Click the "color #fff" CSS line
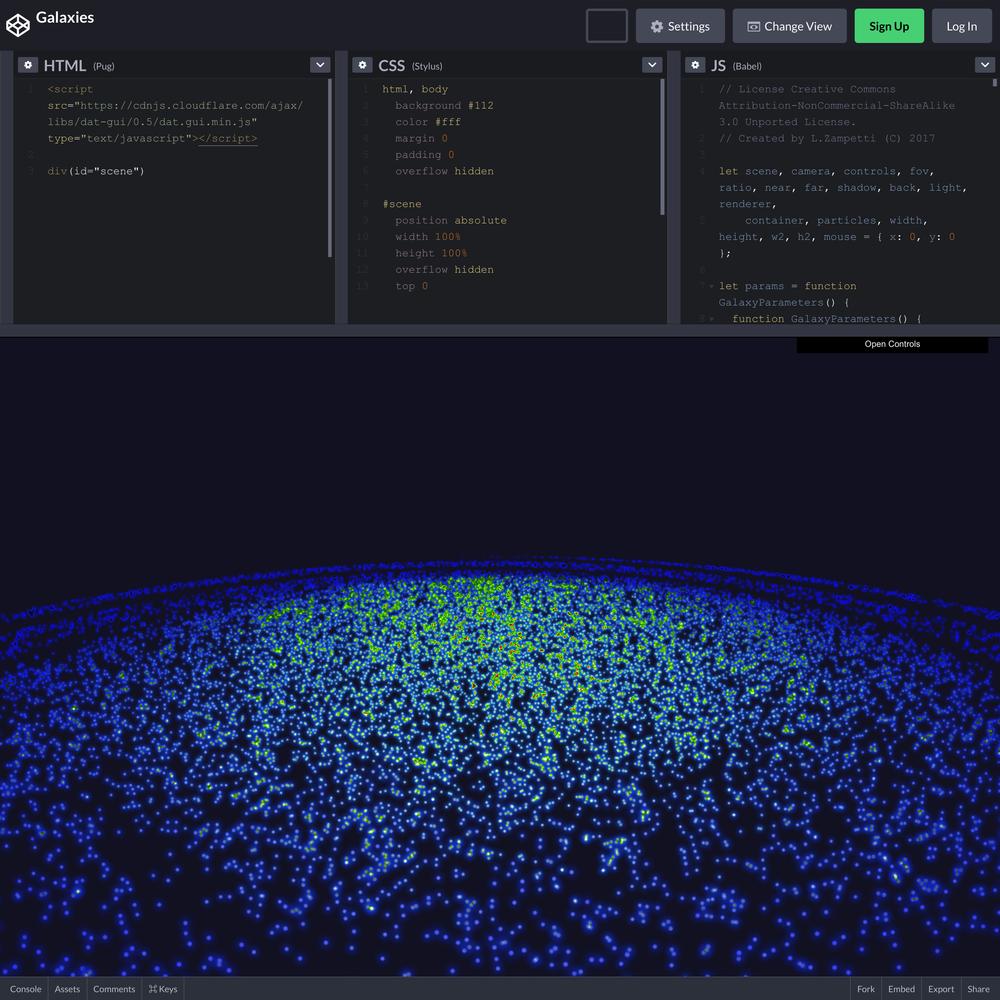 coord(428,122)
